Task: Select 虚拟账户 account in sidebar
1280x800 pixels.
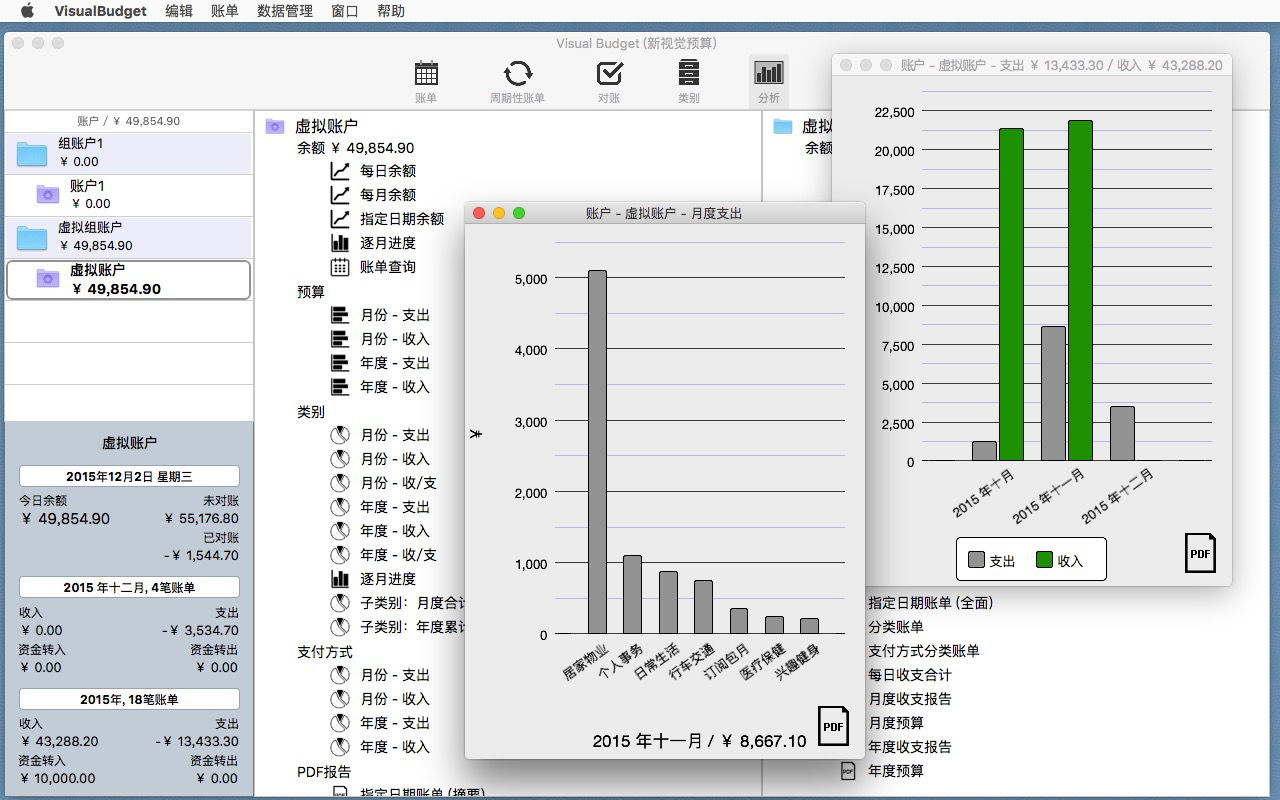Action: [x=128, y=280]
